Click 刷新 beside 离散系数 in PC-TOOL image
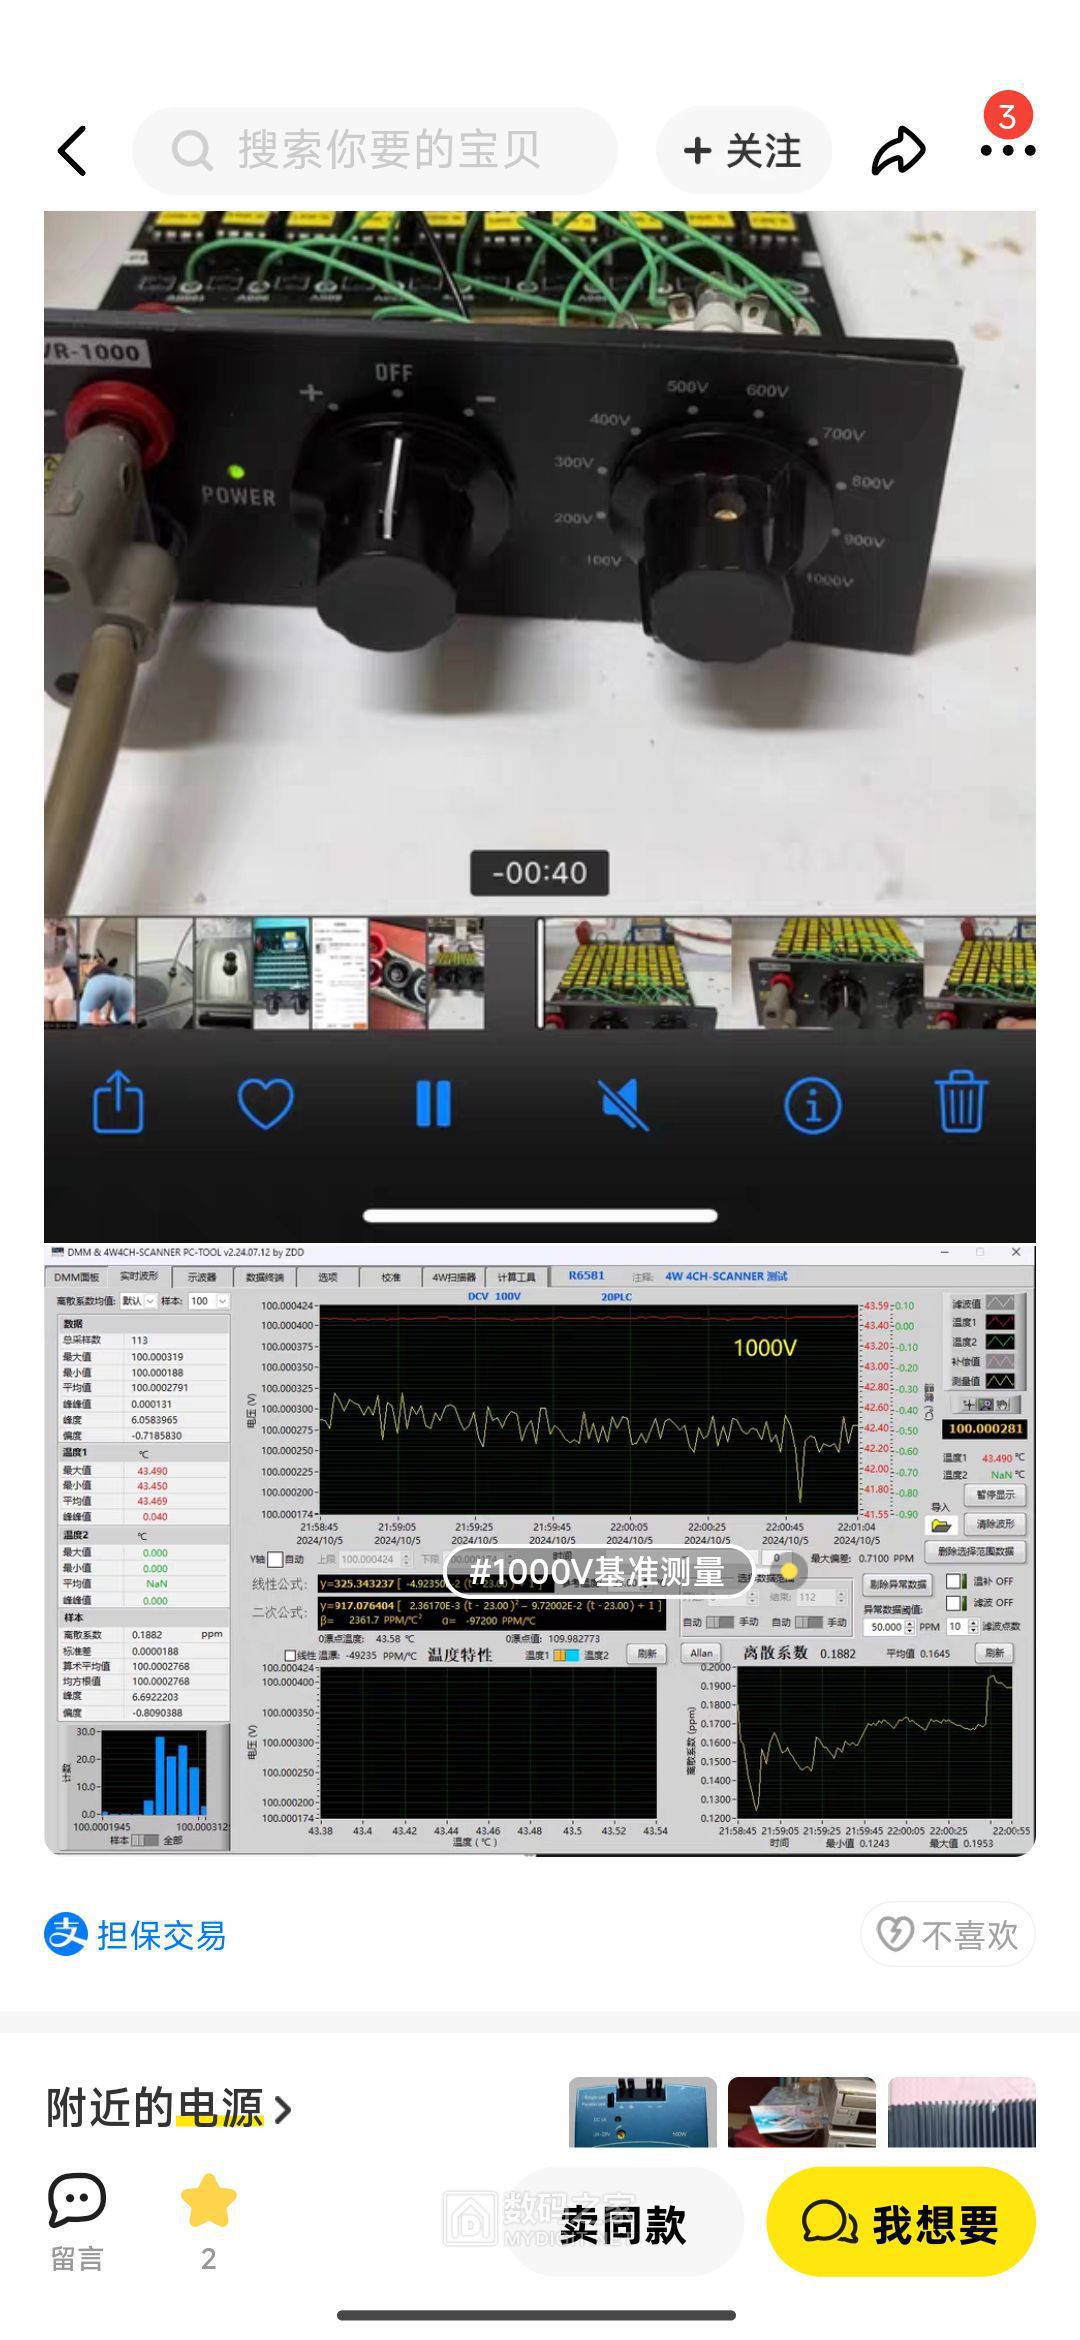 (994, 1653)
